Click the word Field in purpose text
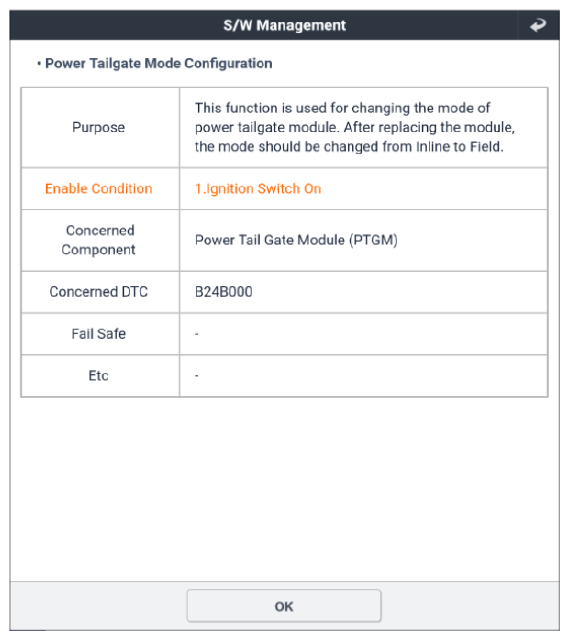569x640 pixels. (x=487, y=147)
